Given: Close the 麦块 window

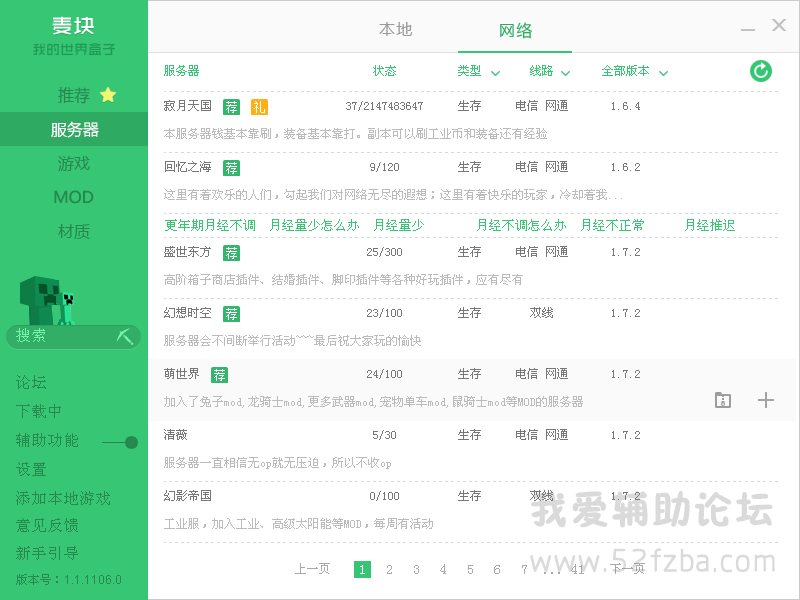Looking at the screenshot, I should pyautogui.click(x=779, y=24).
